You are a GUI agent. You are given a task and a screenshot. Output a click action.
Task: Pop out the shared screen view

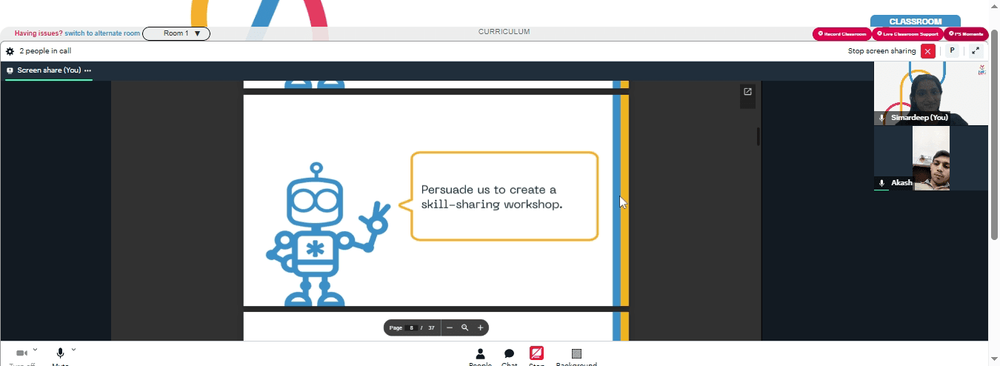[x=747, y=92]
